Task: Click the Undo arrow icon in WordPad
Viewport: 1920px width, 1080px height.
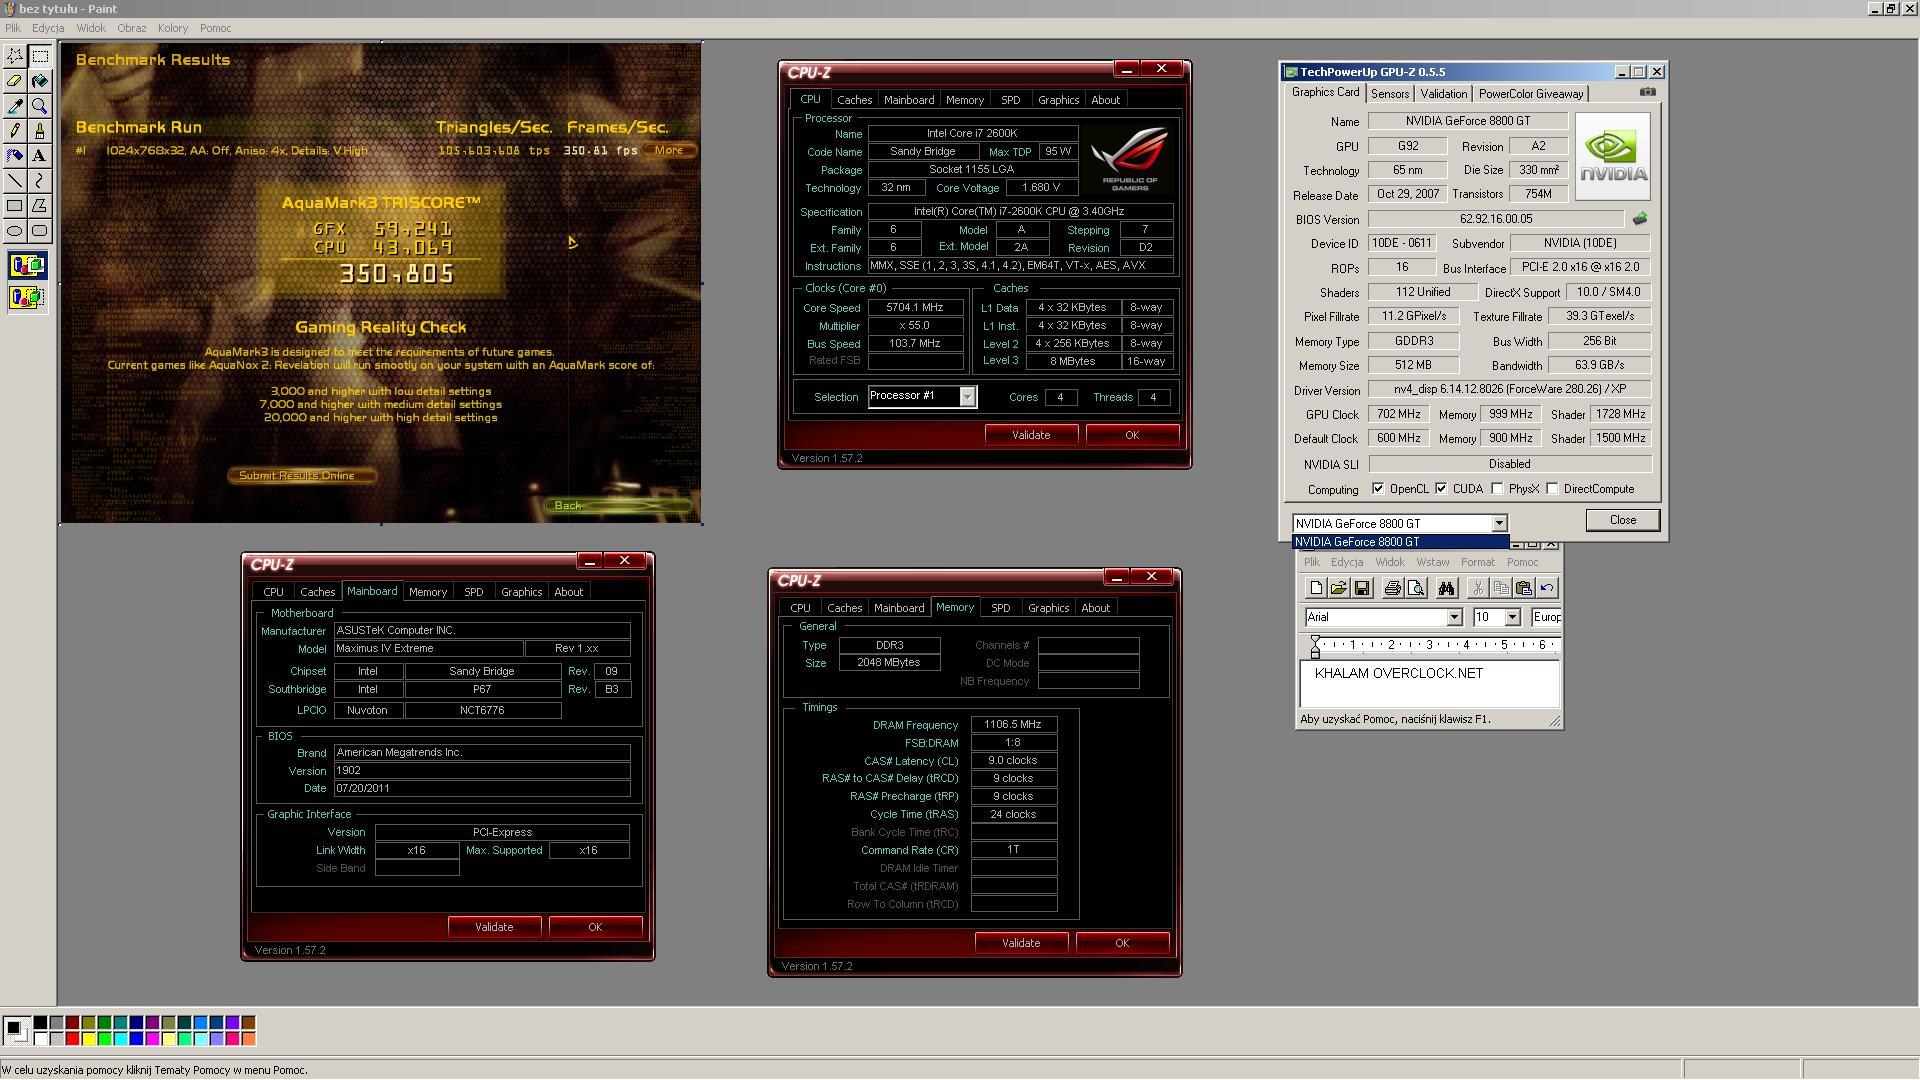Action: [1547, 588]
